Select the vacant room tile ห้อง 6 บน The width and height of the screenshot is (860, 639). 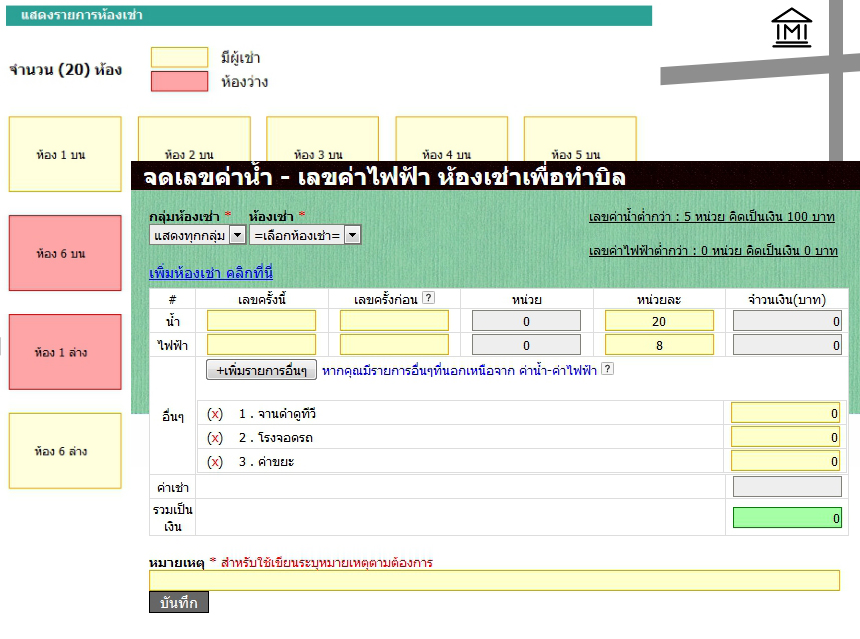(65, 253)
